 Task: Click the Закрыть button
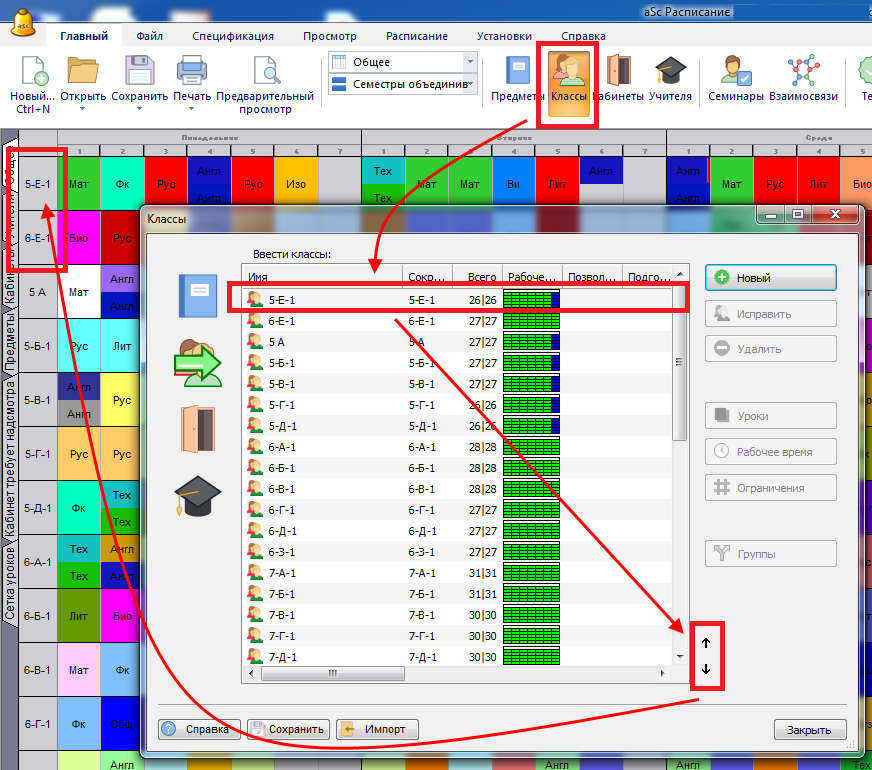(x=809, y=729)
